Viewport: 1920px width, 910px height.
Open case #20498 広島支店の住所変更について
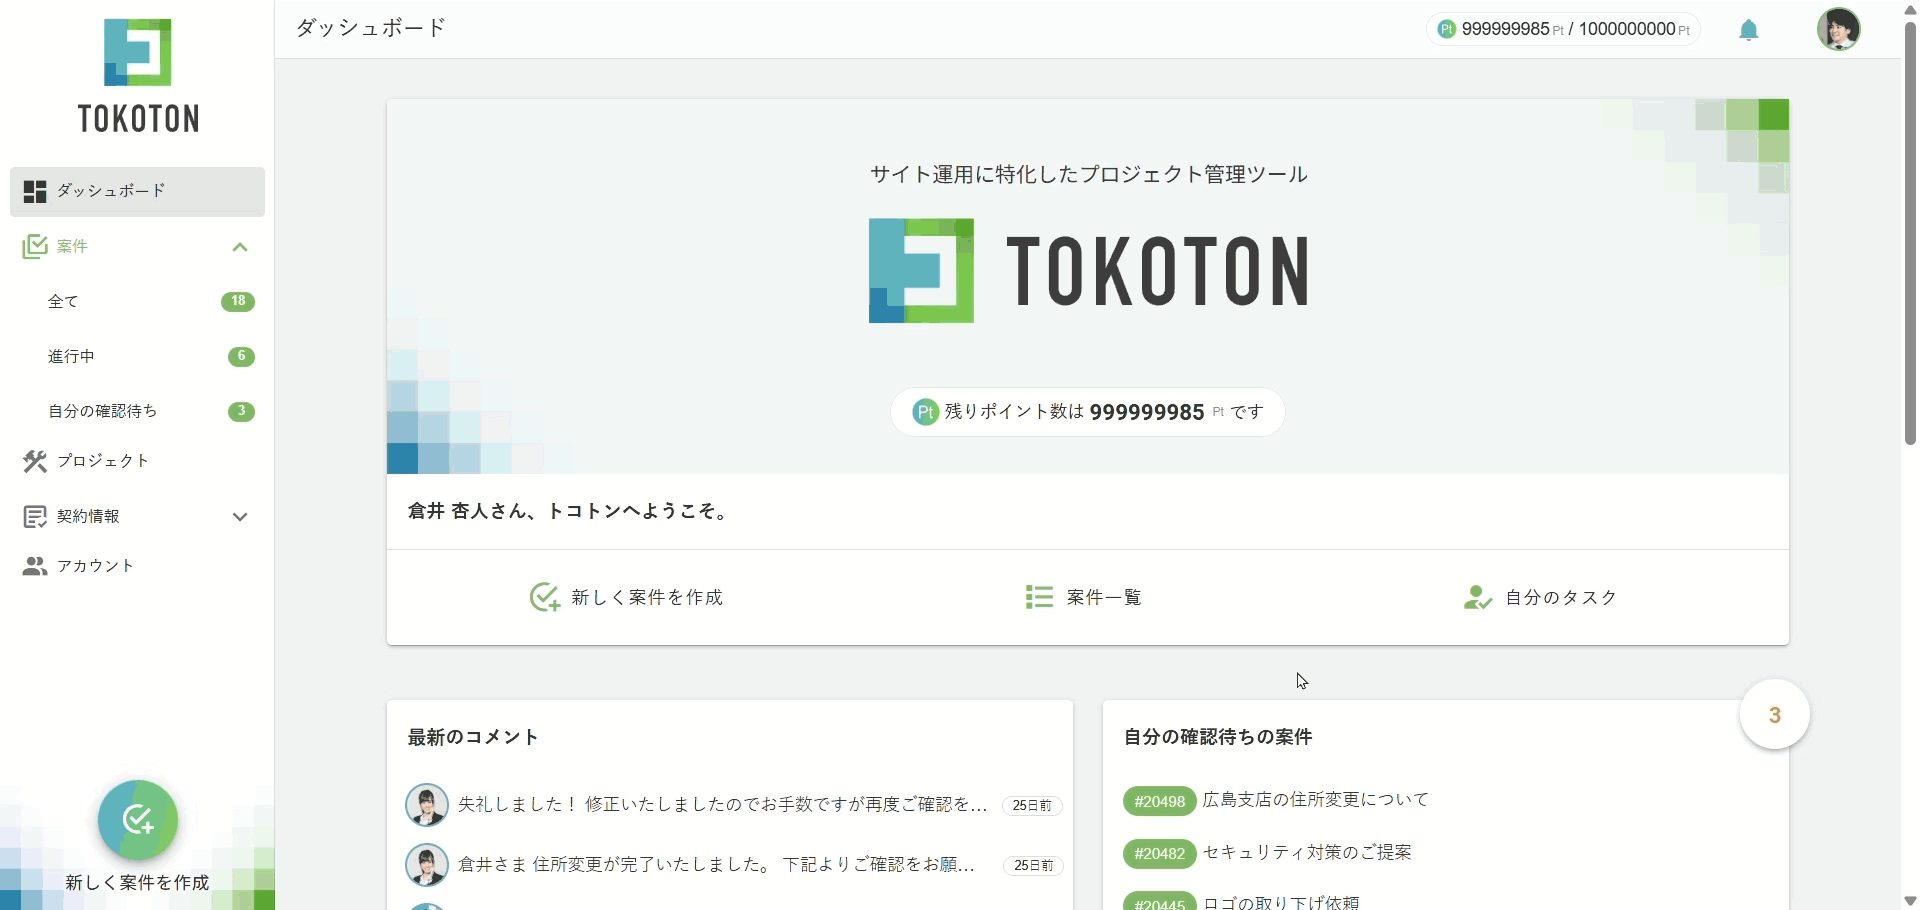coord(1314,800)
